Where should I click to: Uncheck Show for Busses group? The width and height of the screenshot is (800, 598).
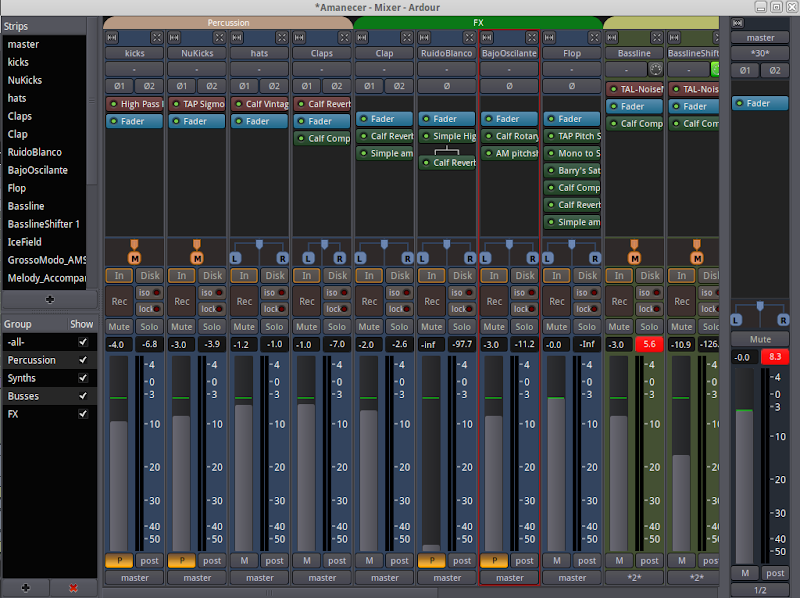(x=83, y=395)
